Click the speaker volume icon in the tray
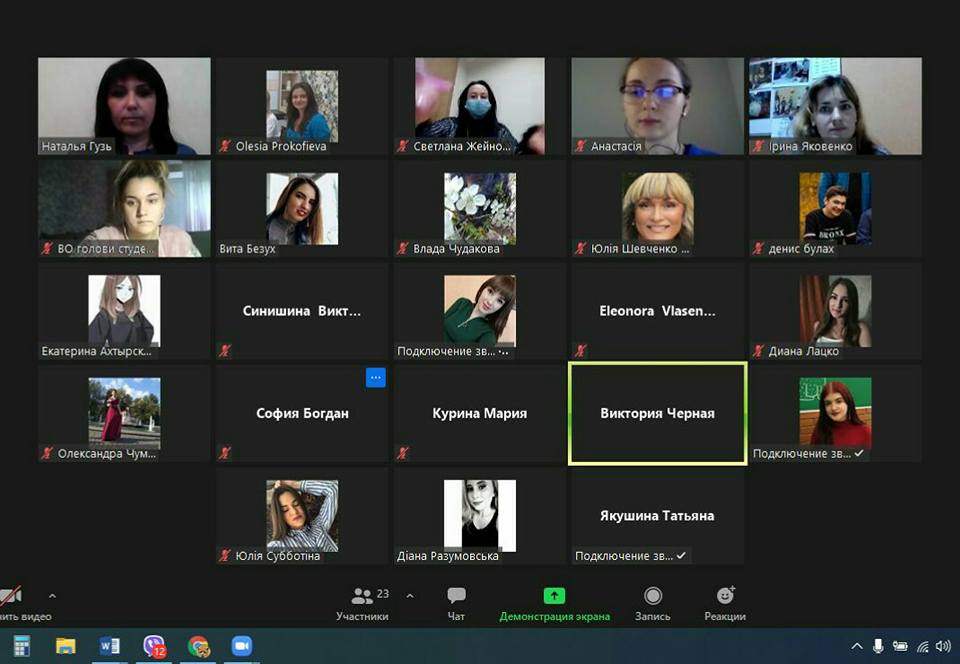 coord(942,646)
